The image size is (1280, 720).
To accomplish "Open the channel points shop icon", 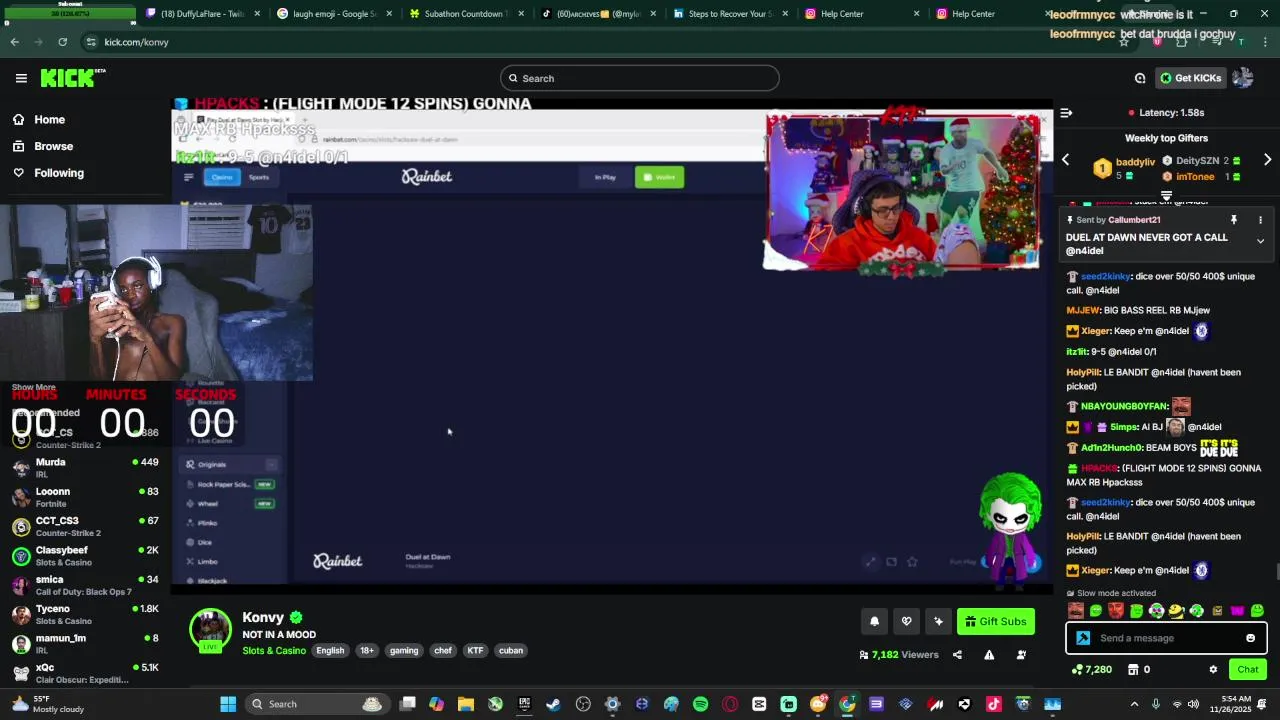I will [x=1133, y=670].
